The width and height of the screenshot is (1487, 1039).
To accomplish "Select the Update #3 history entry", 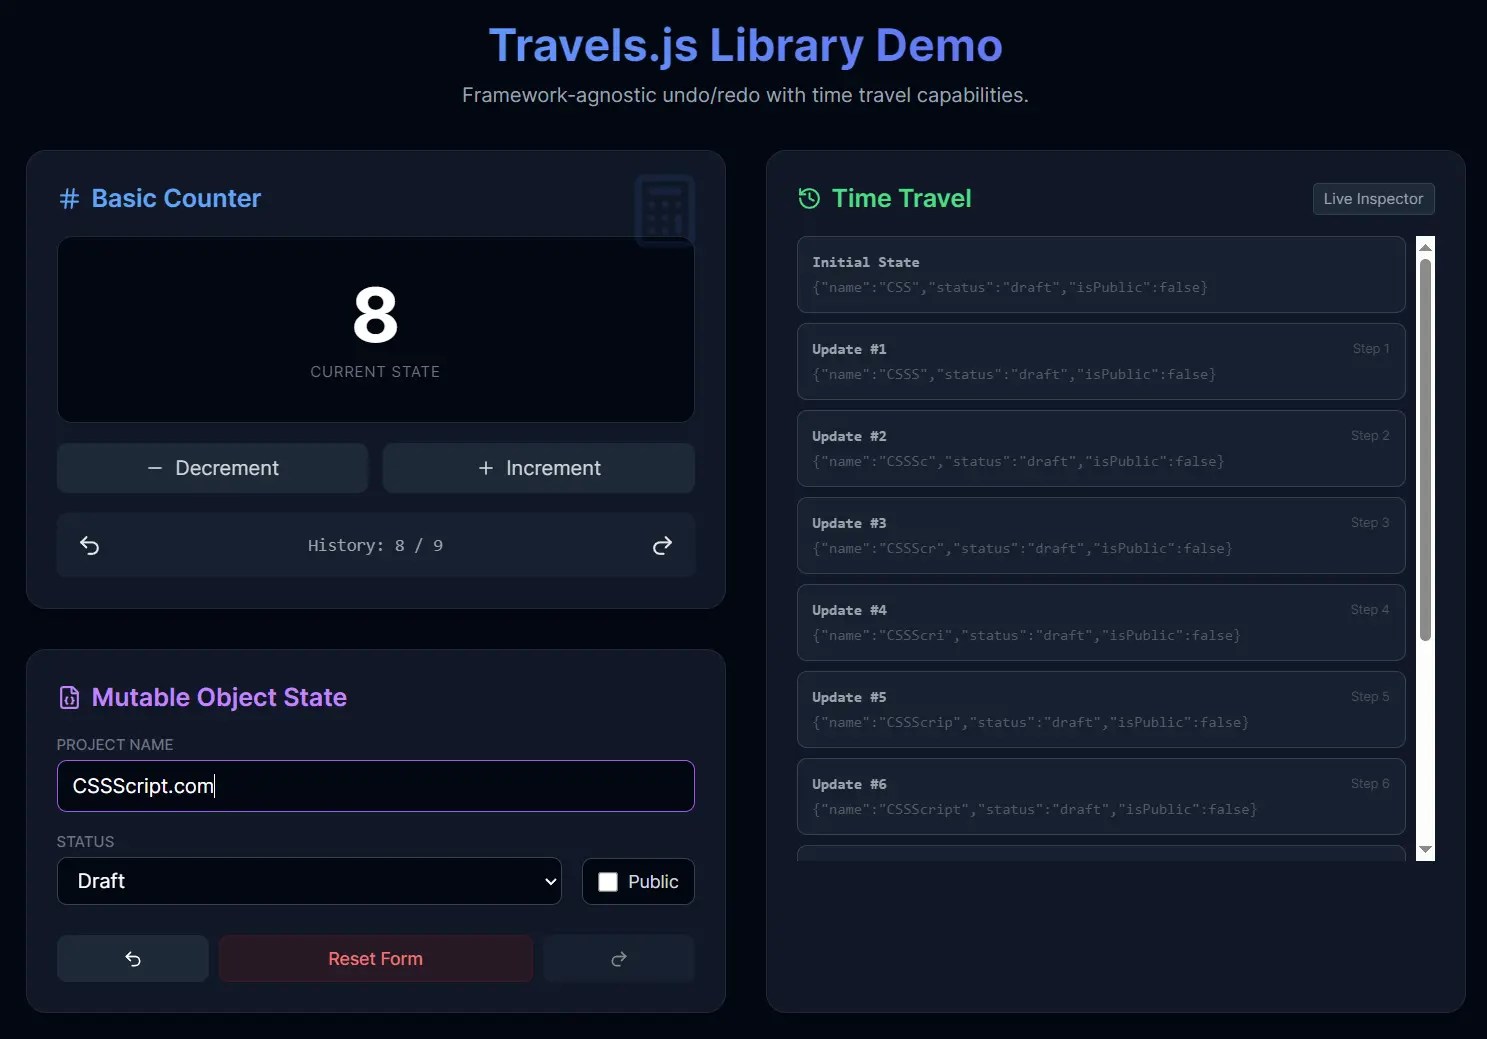I will [x=1100, y=535].
